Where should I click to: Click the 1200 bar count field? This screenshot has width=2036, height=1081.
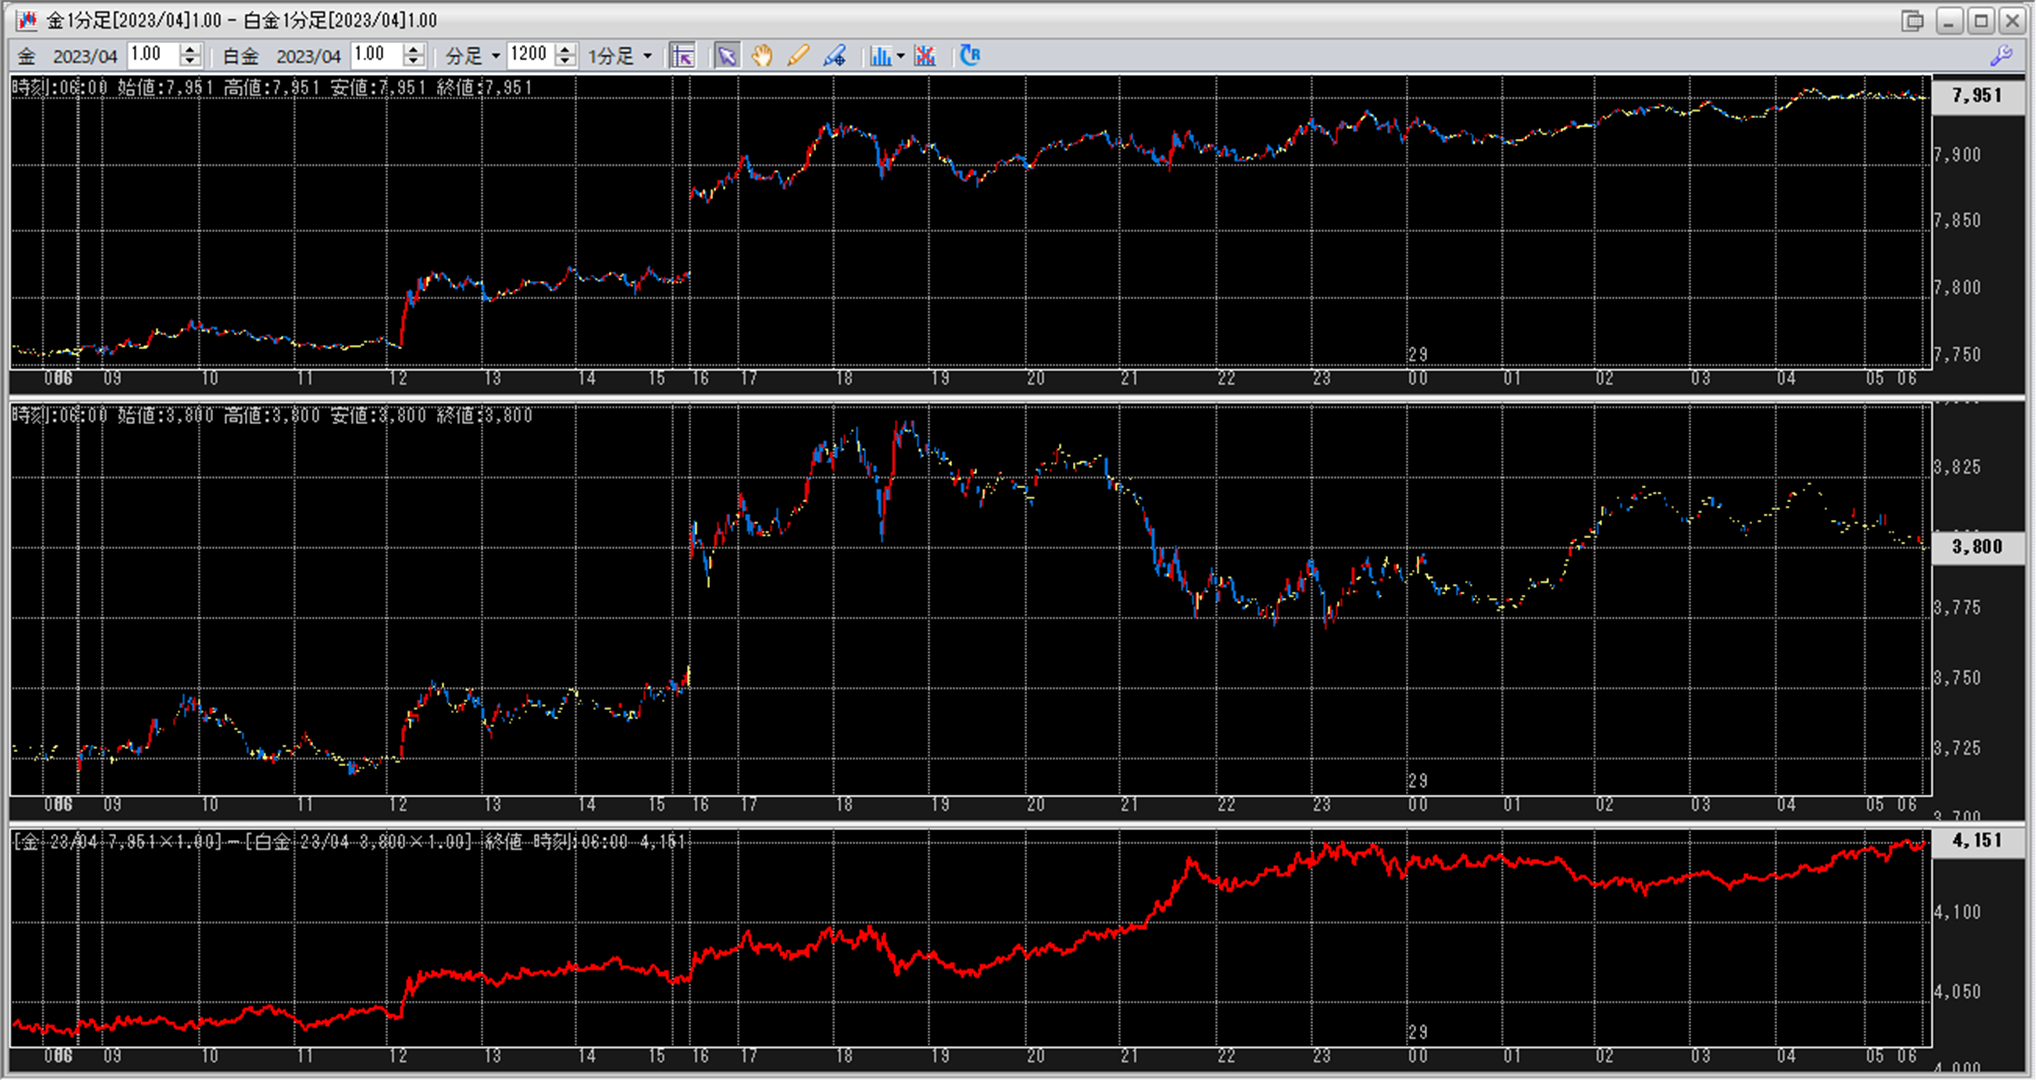(529, 55)
